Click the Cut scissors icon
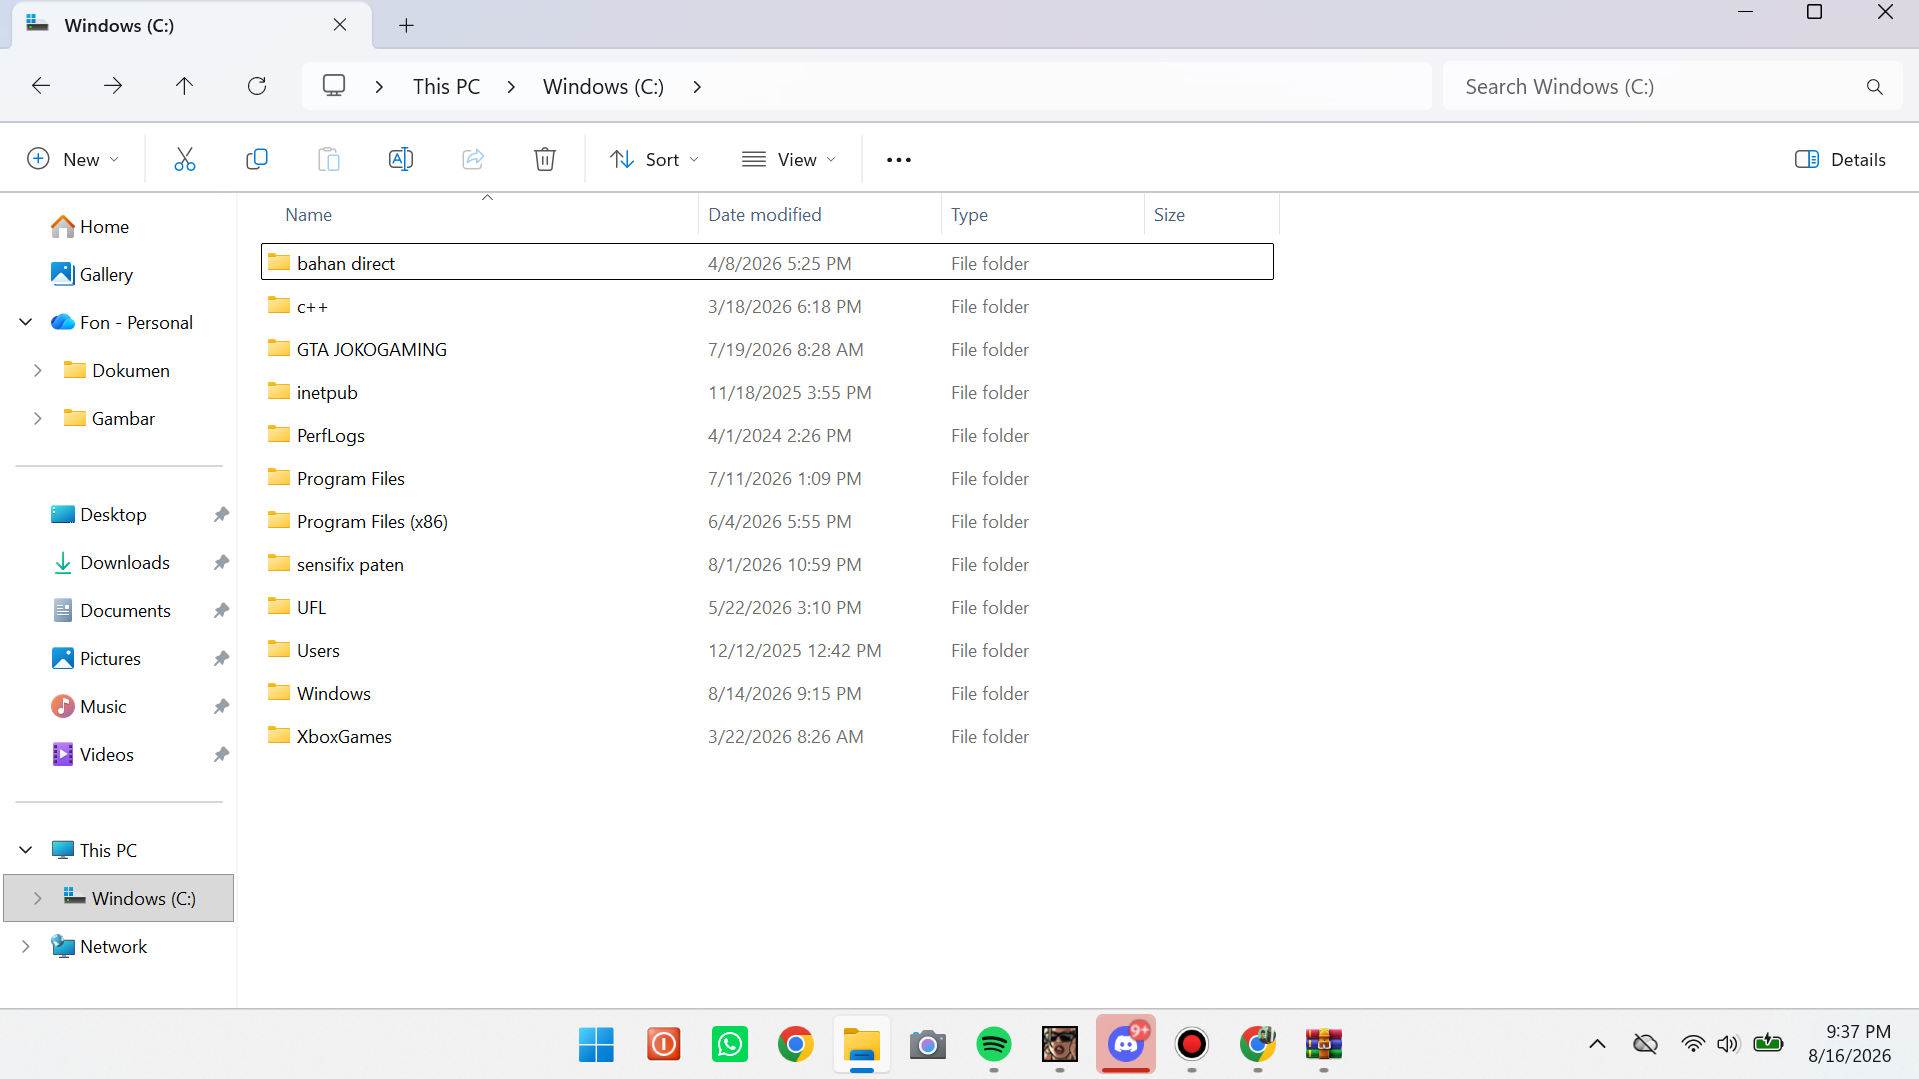The image size is (1919, 1079). [x=185, y=159]
